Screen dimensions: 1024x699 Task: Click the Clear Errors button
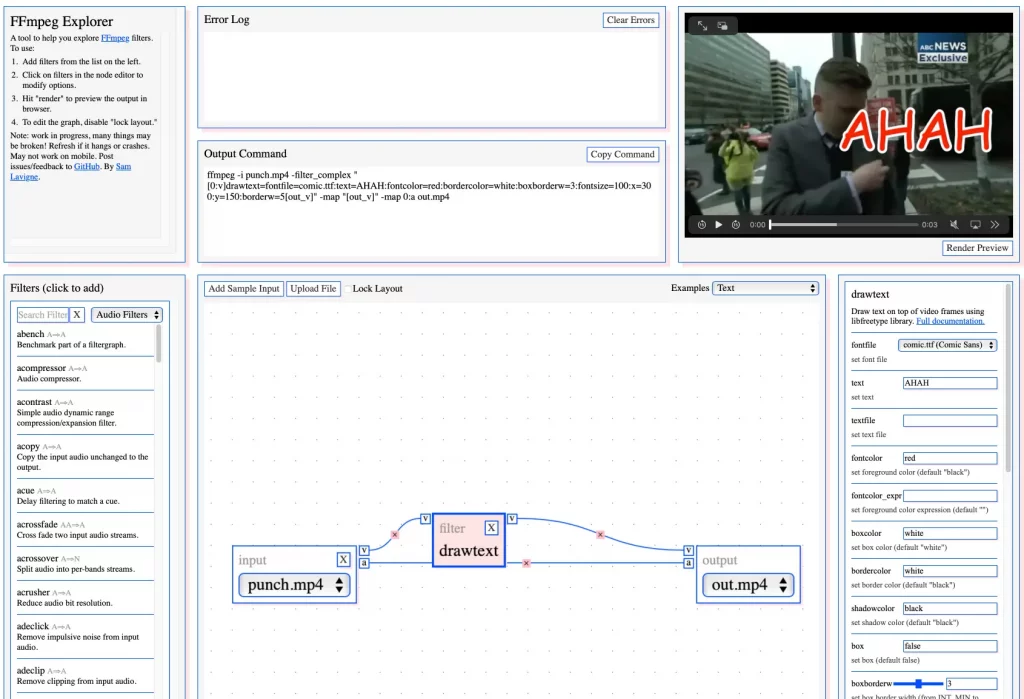(630, 20)
